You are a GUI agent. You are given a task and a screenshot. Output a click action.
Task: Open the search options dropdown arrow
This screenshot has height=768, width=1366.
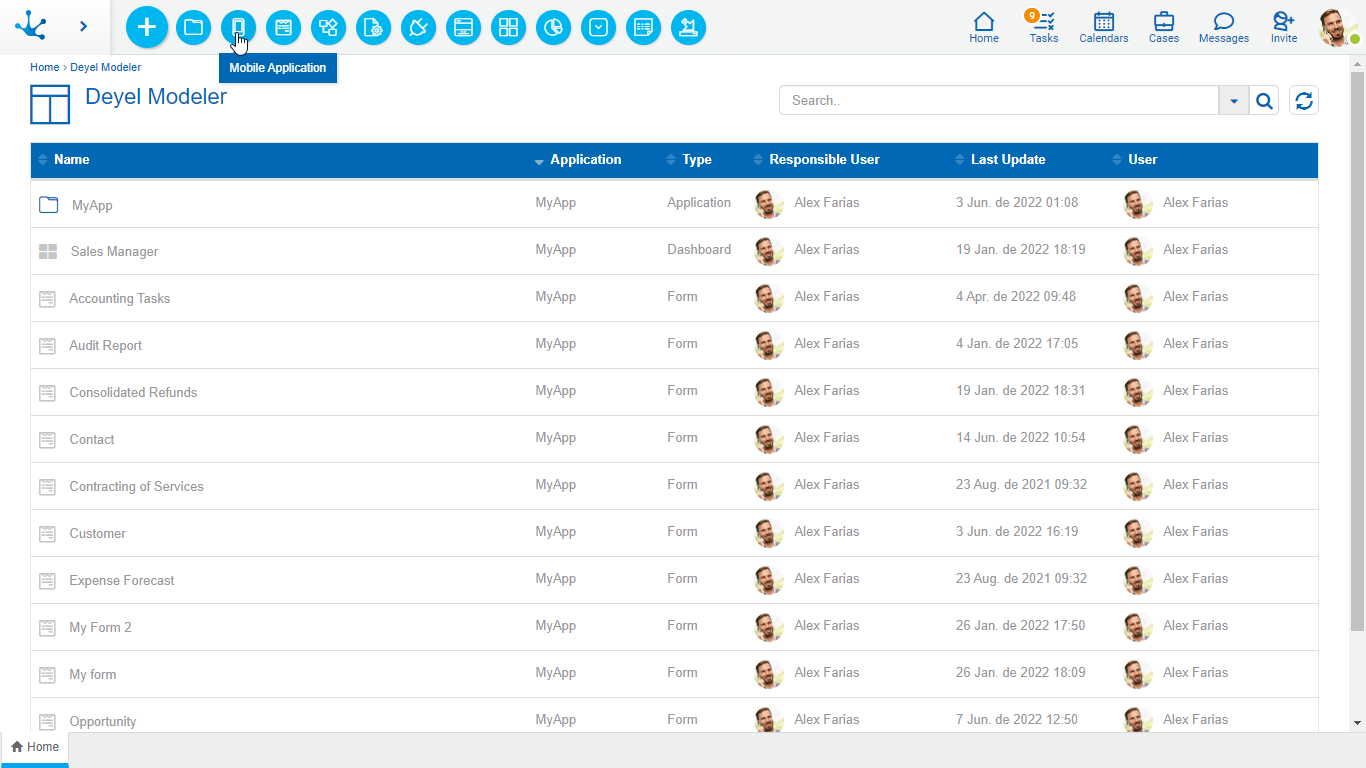click(x=1234, y=100)
